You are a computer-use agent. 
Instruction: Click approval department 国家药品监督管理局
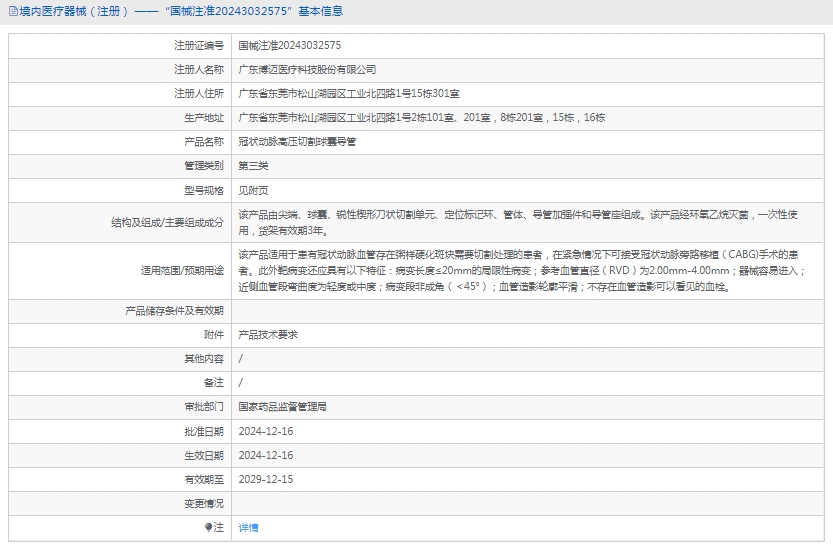coord(282,407)
